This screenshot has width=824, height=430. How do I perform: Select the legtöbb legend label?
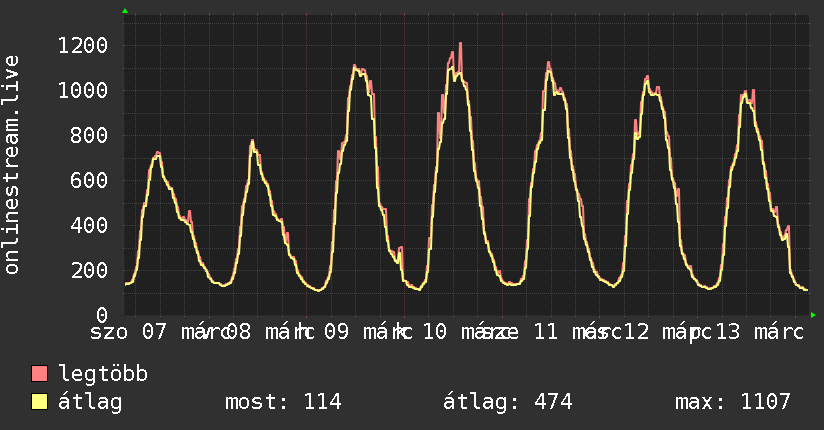click(x=103, y=374)
